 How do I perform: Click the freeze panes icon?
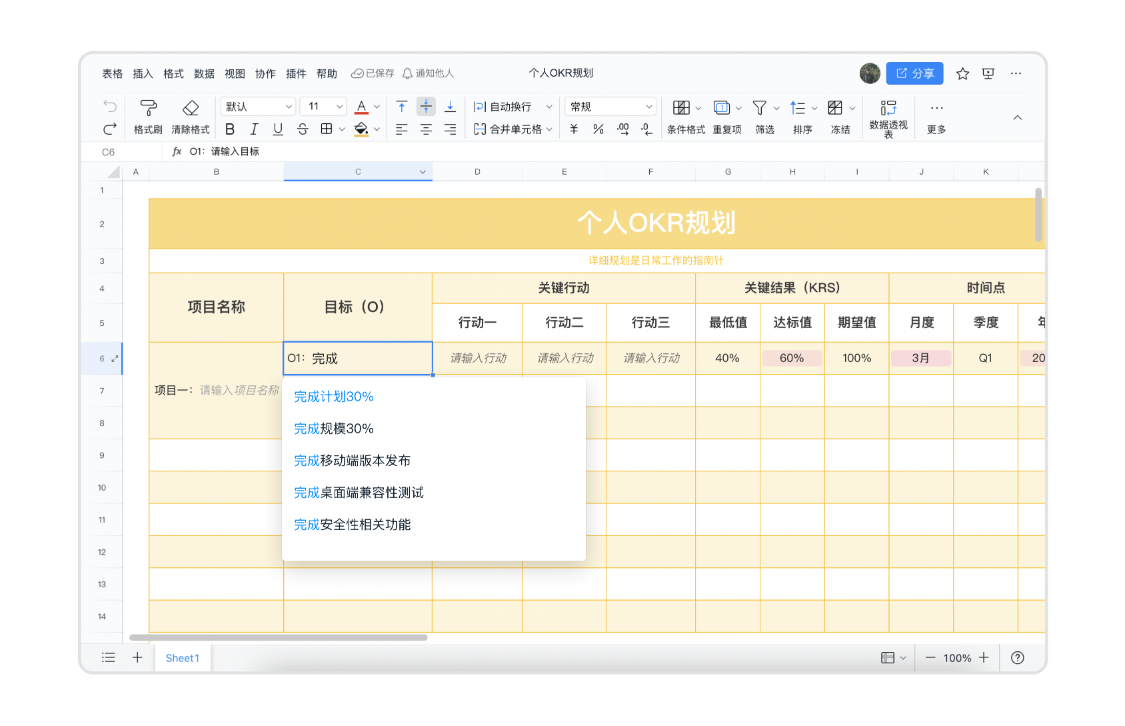click(x=835, y=108)
